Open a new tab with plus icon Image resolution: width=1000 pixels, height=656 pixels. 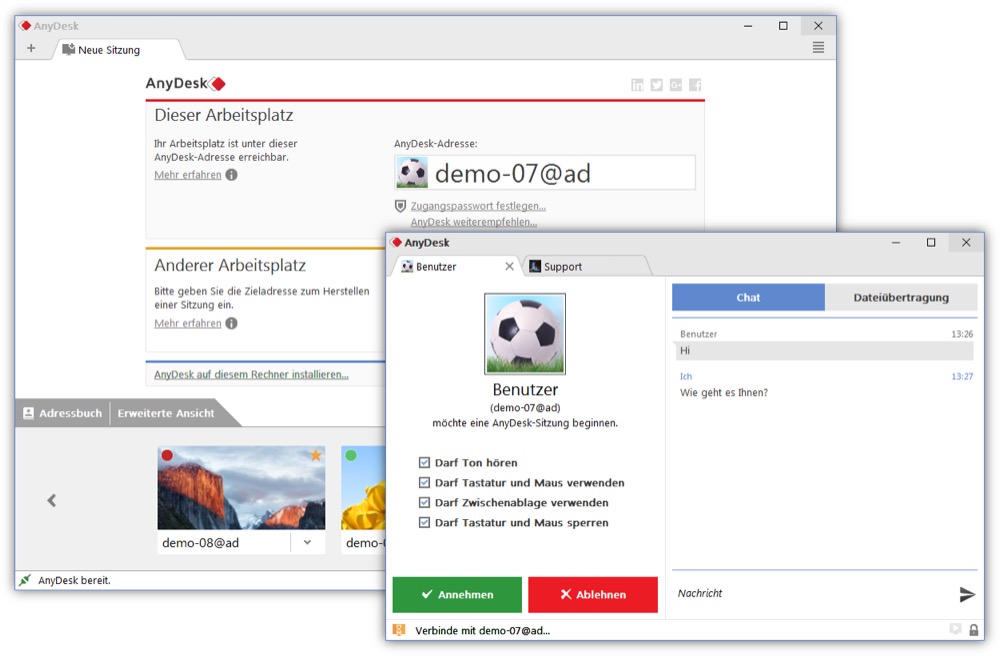[x=31, y=48]
